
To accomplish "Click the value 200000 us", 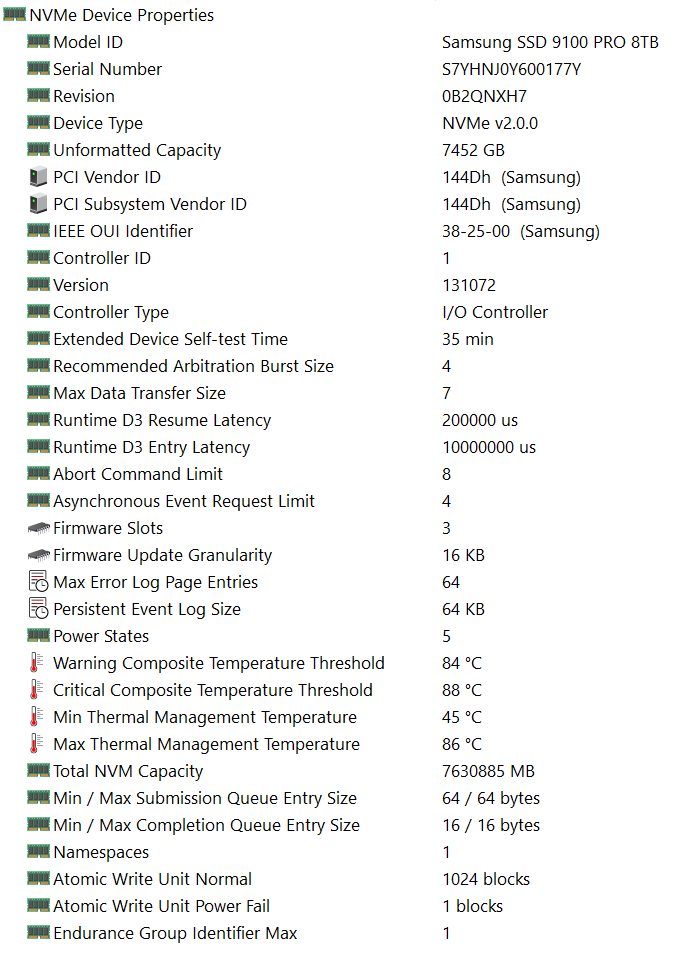I will [x=480, y=420].
